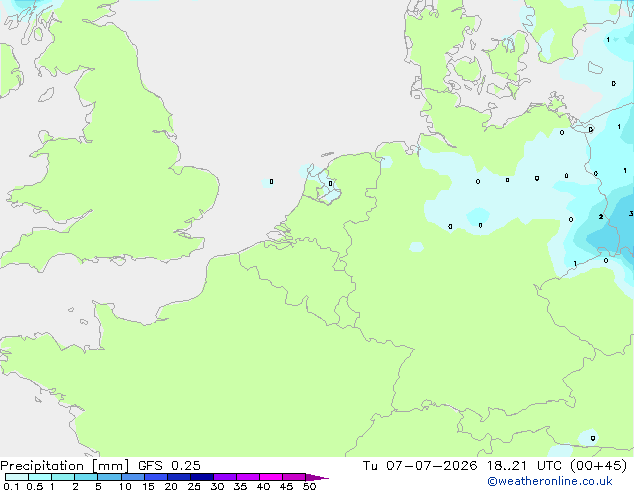Click the '25' legend scale label
Viewport: 634px width, 490px height.
(194, 486)
